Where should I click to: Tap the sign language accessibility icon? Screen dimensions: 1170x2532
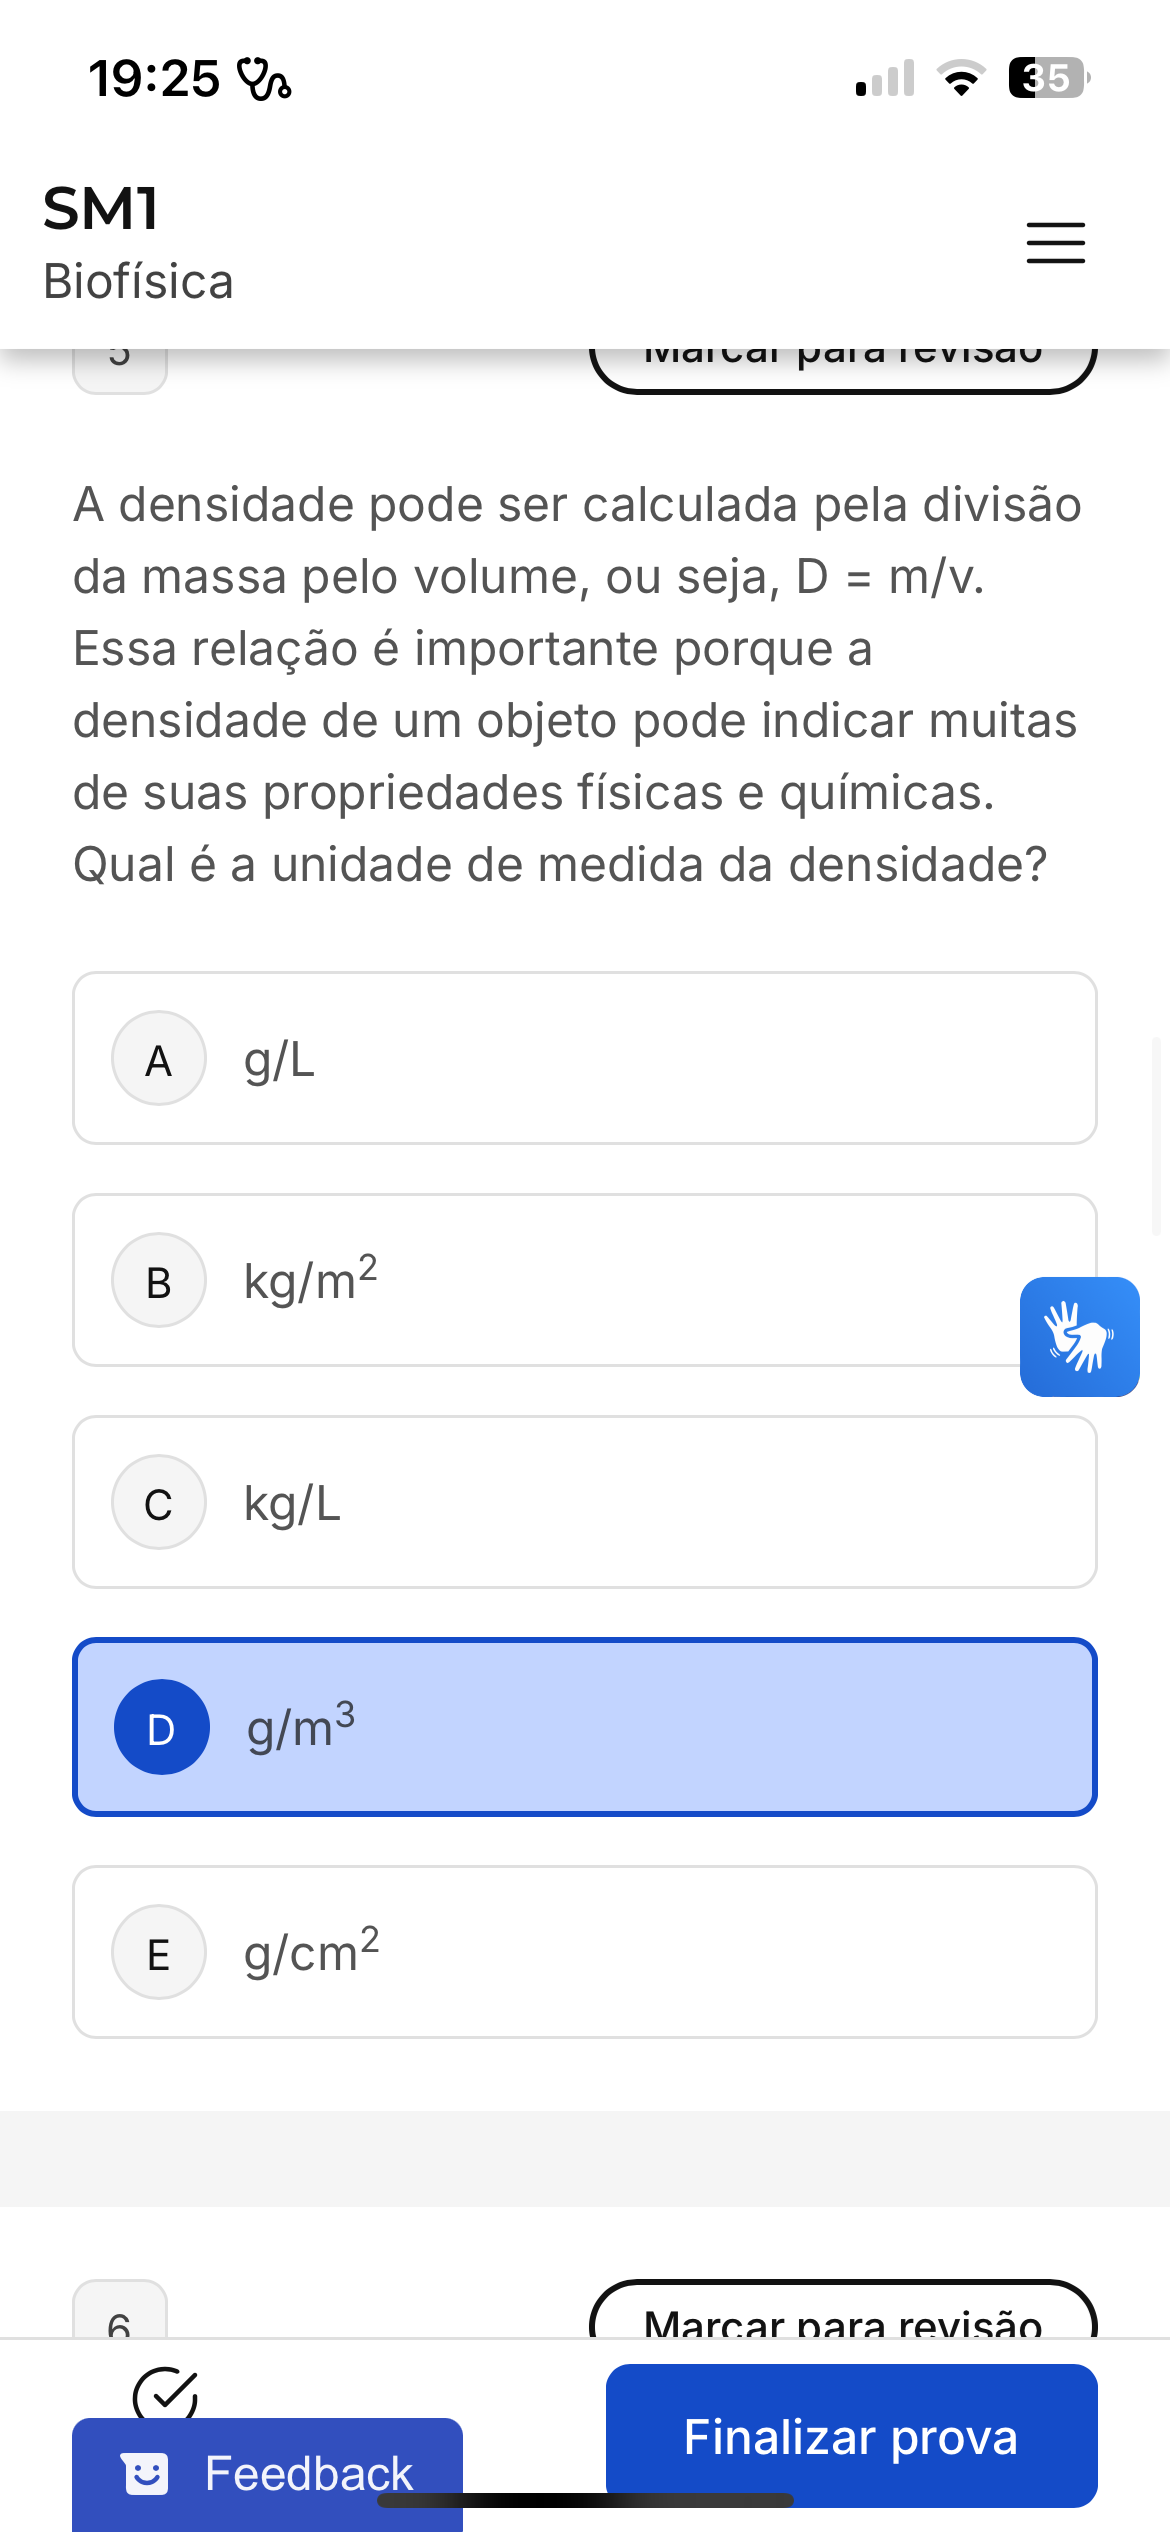(1079, 1336)
